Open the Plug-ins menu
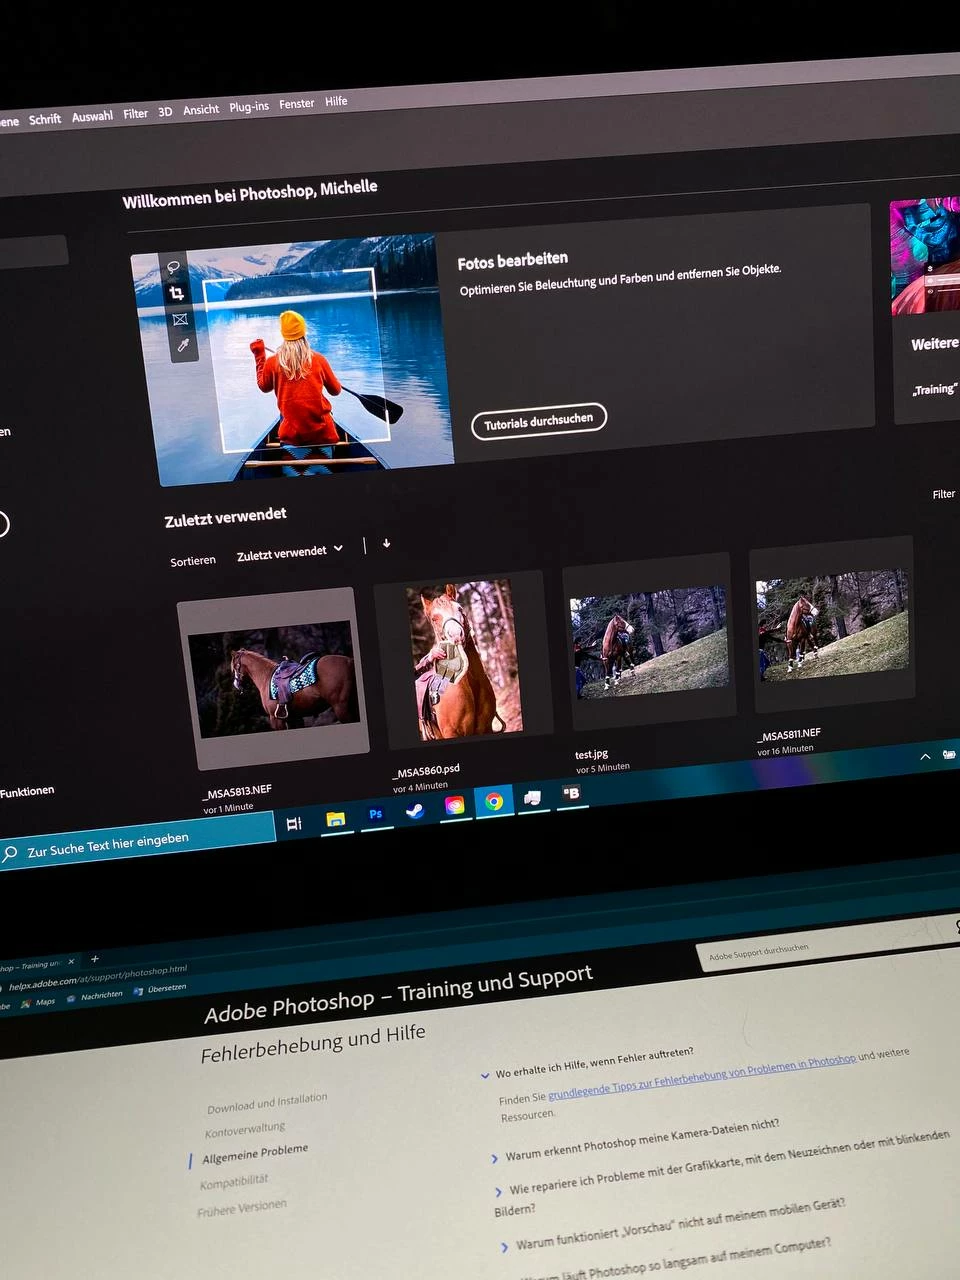This screenshot has height=1280, width=960. (x=249, y=106)
